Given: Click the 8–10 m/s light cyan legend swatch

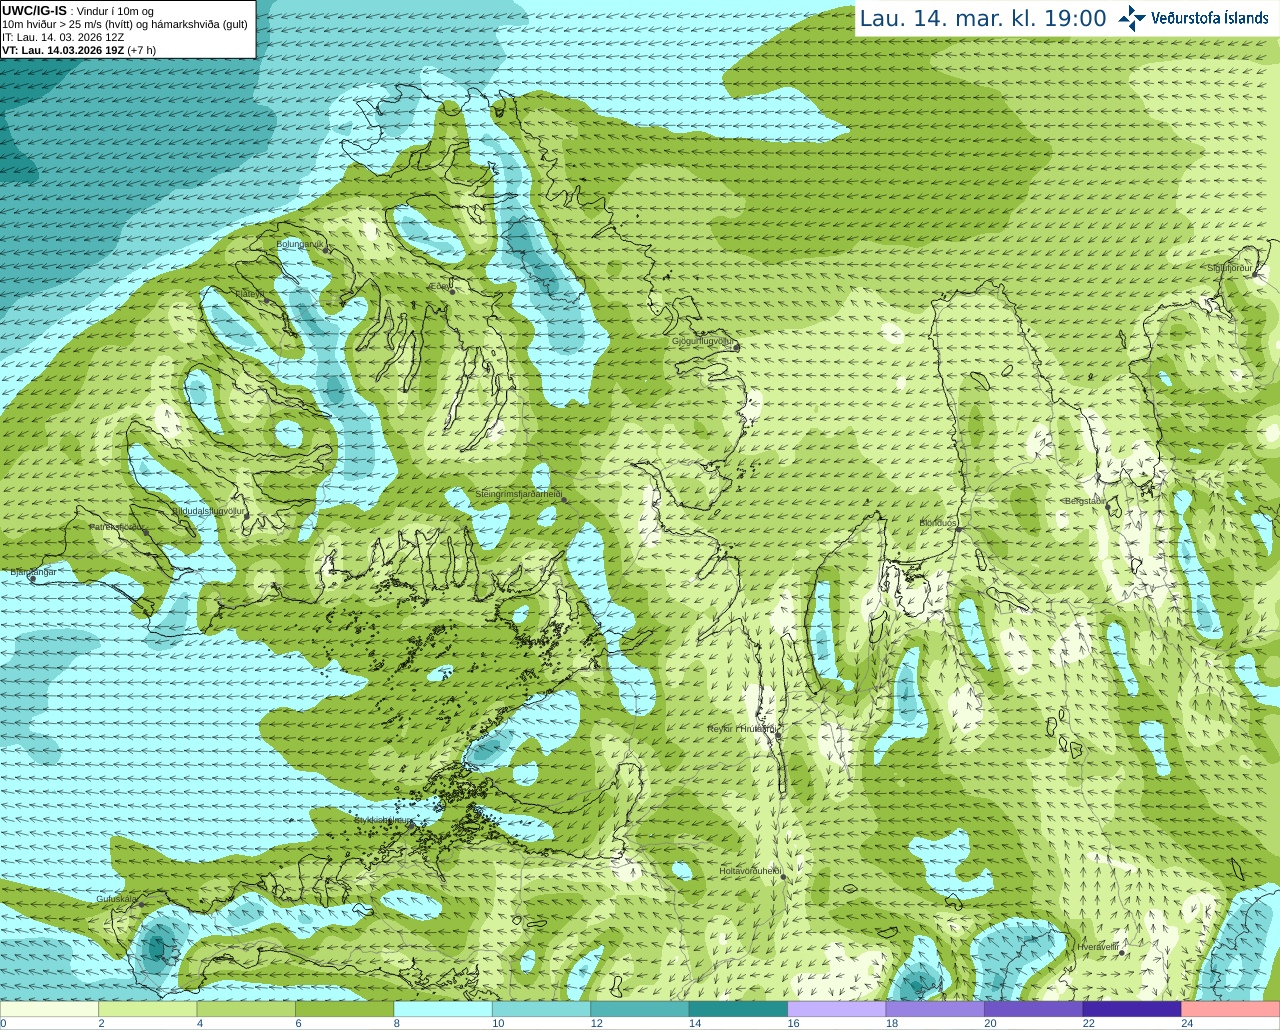Looking at the screenshot, I should pos(443,1009).
